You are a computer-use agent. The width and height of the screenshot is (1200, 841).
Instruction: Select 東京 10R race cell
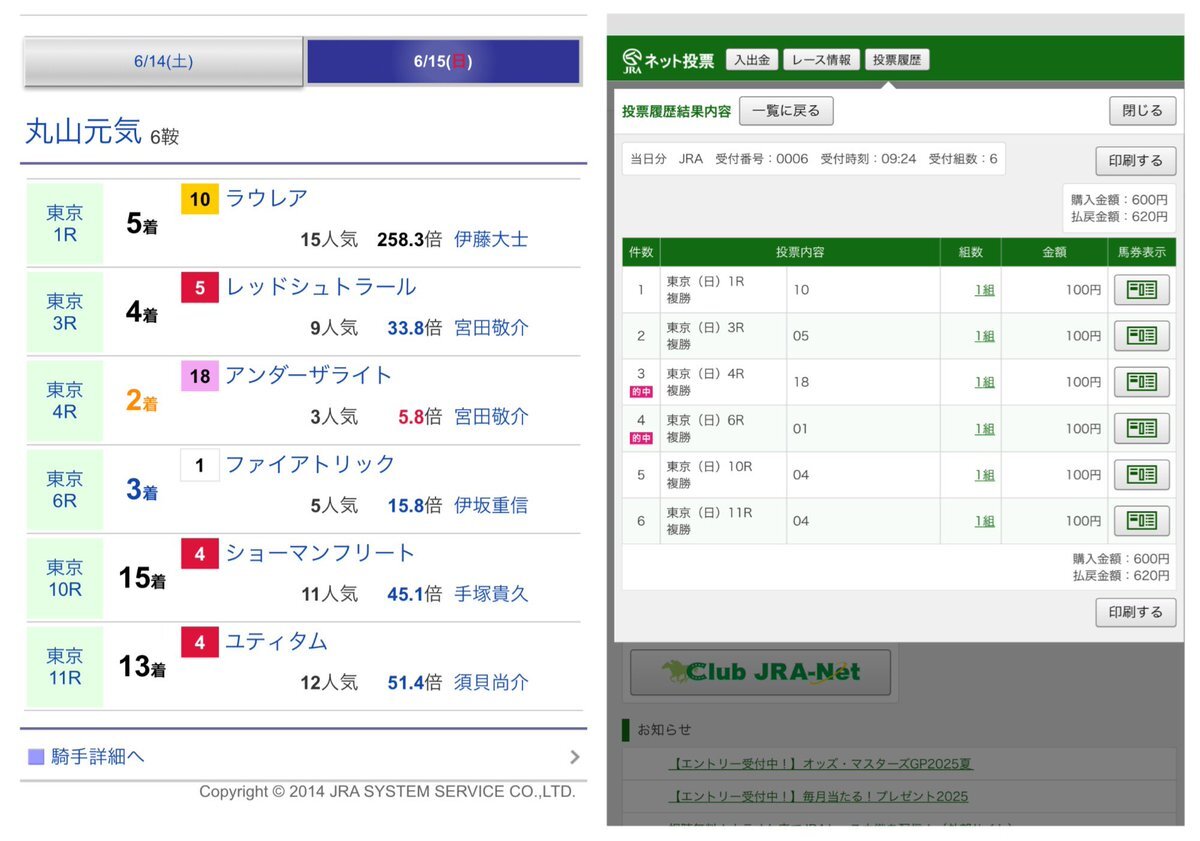pyautogui.click(x=65, y=578)
